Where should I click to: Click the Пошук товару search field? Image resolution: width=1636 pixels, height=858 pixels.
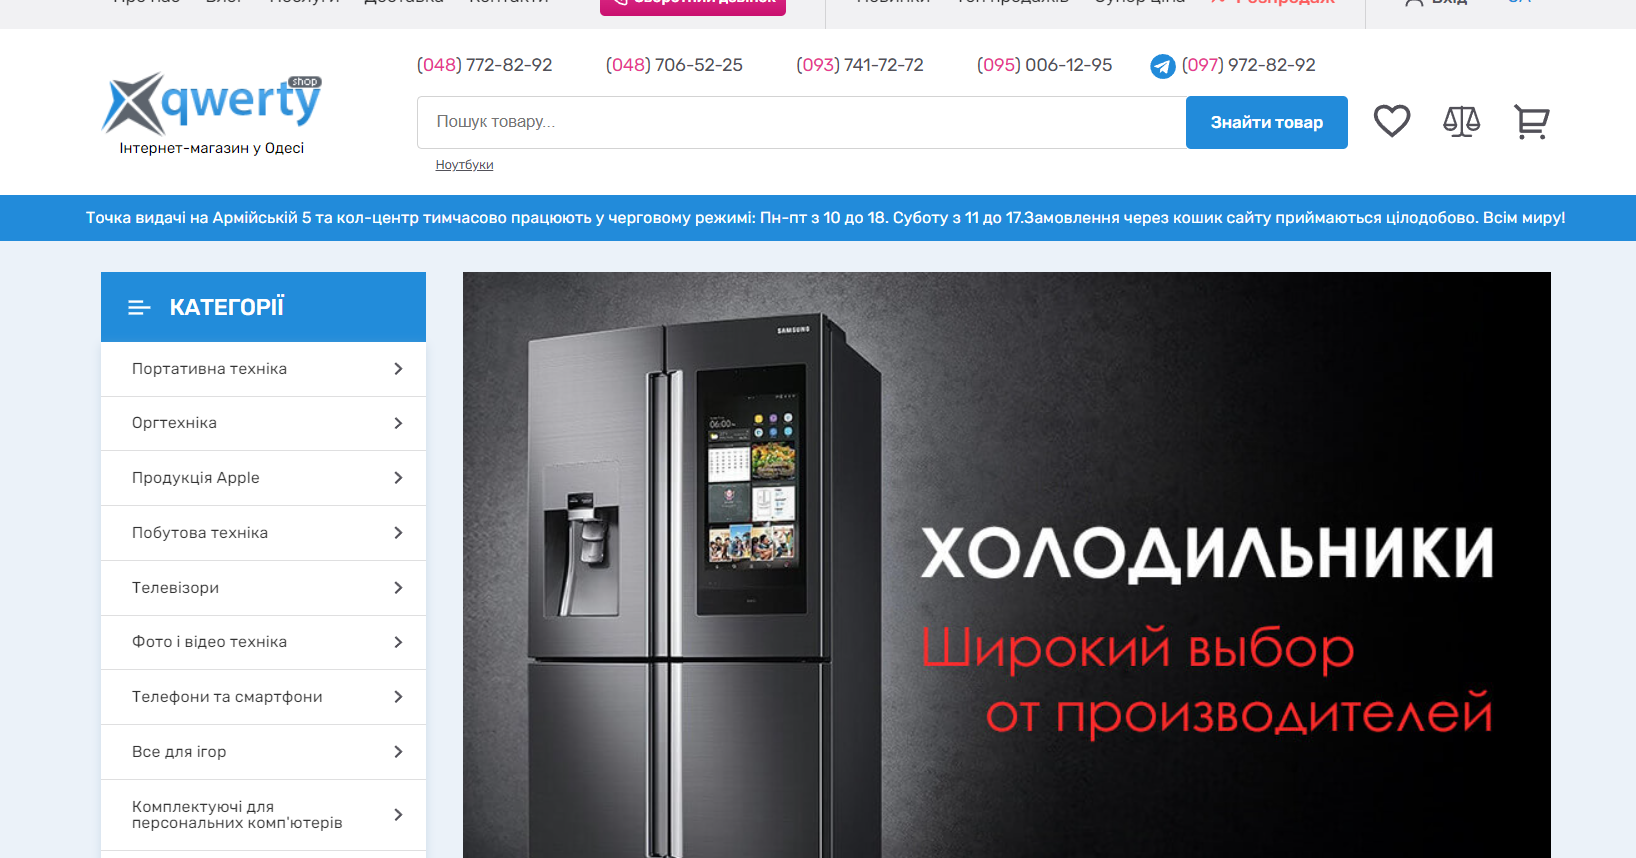pos(801,122)
